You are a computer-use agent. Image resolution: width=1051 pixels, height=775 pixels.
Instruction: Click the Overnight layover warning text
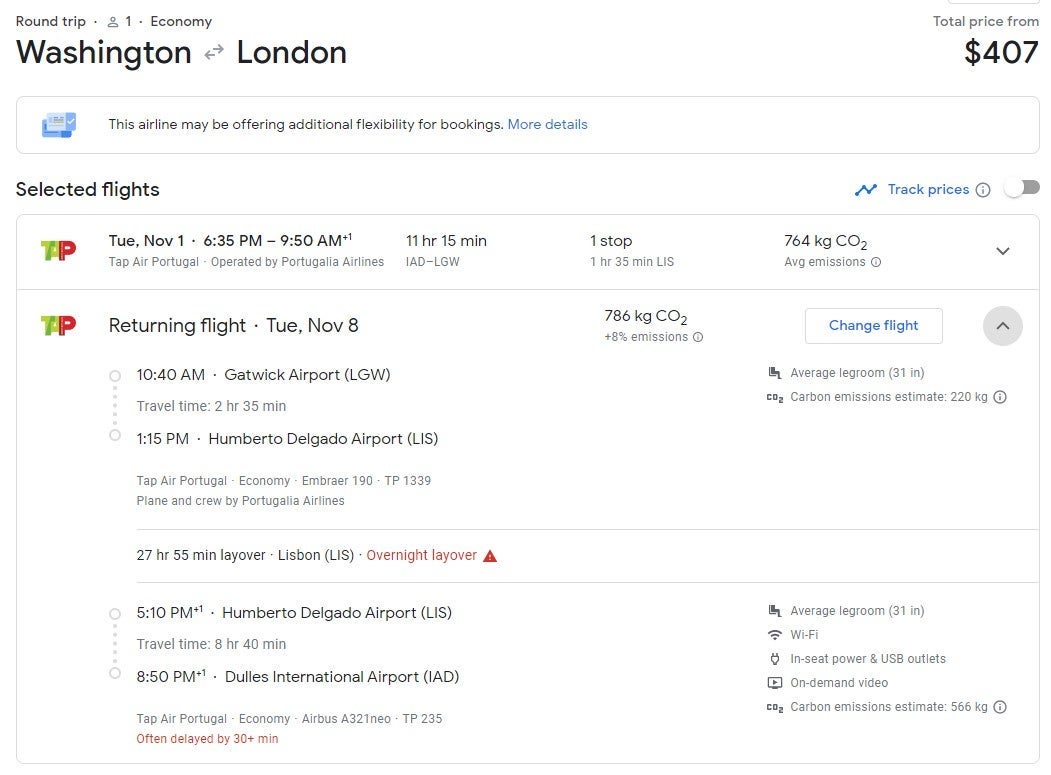point(421,555)
